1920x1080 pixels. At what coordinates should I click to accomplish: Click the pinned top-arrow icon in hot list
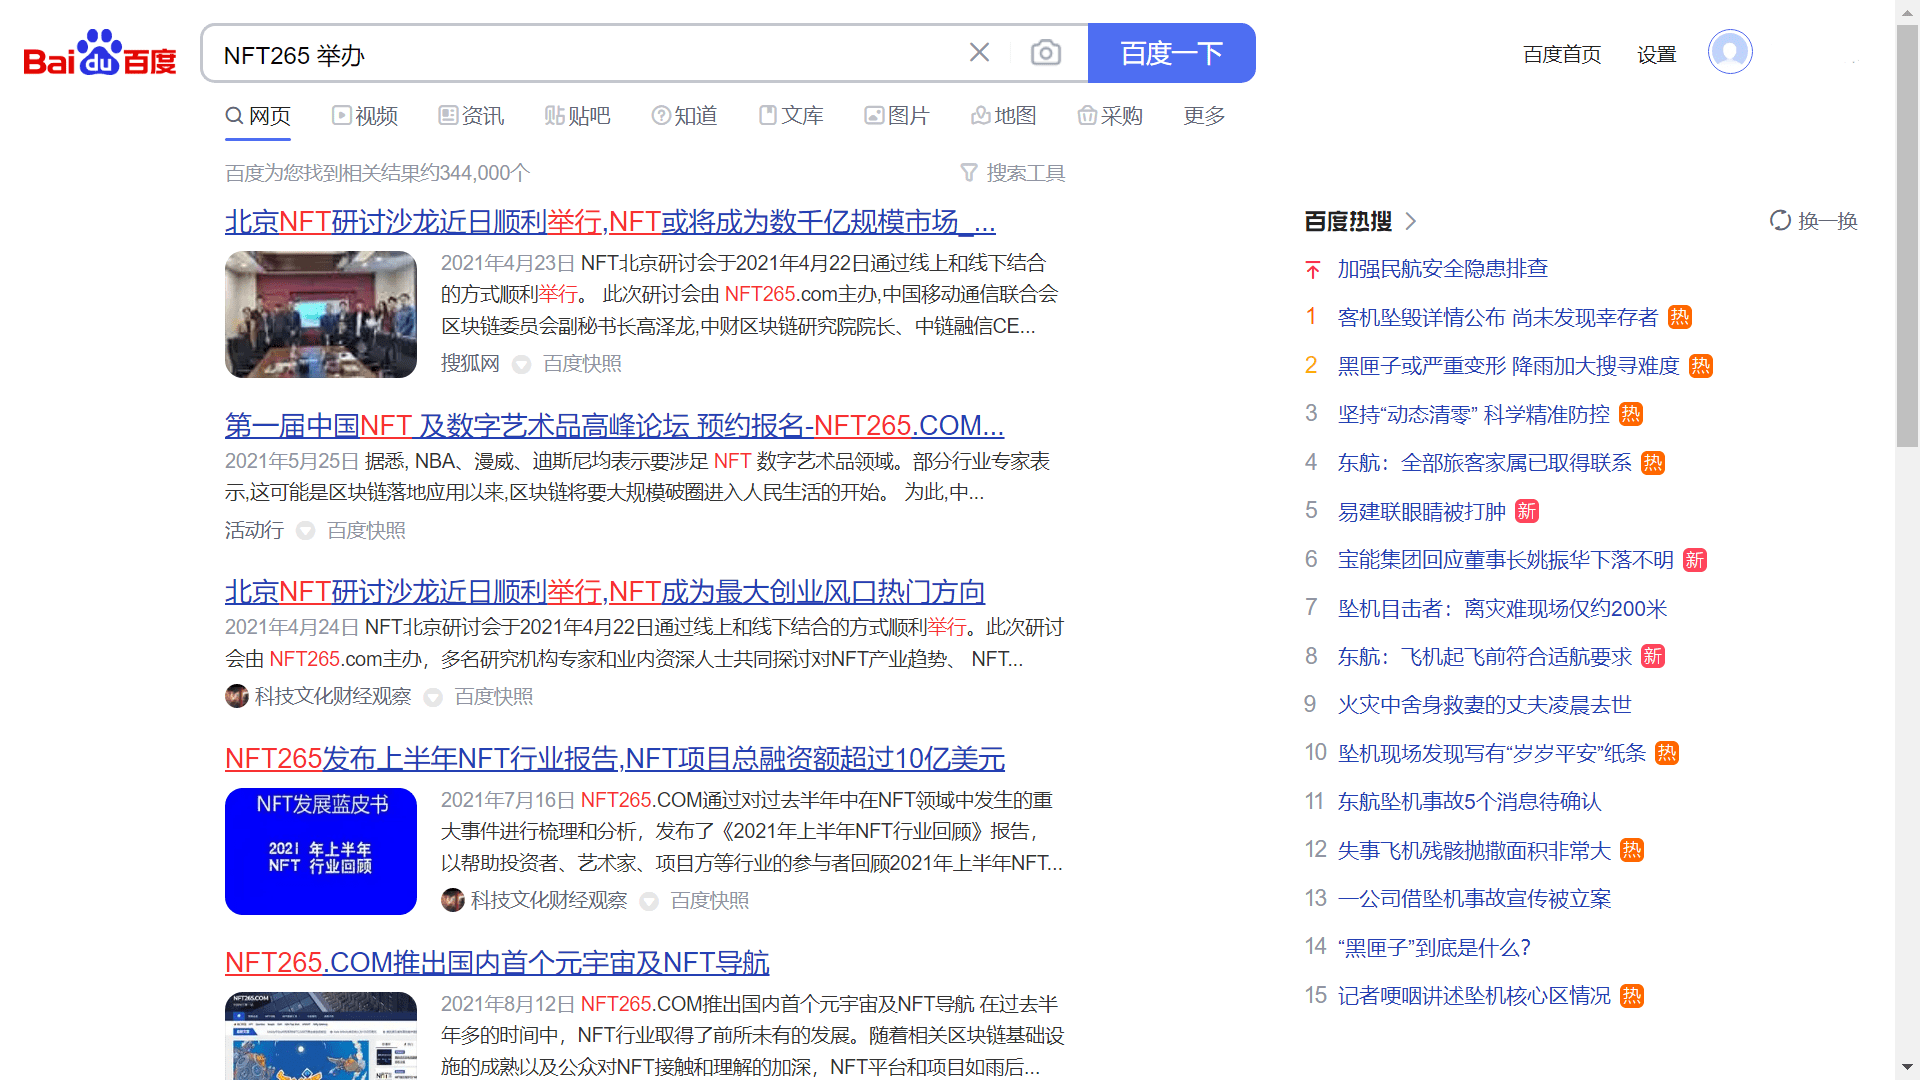point(1313,269)
